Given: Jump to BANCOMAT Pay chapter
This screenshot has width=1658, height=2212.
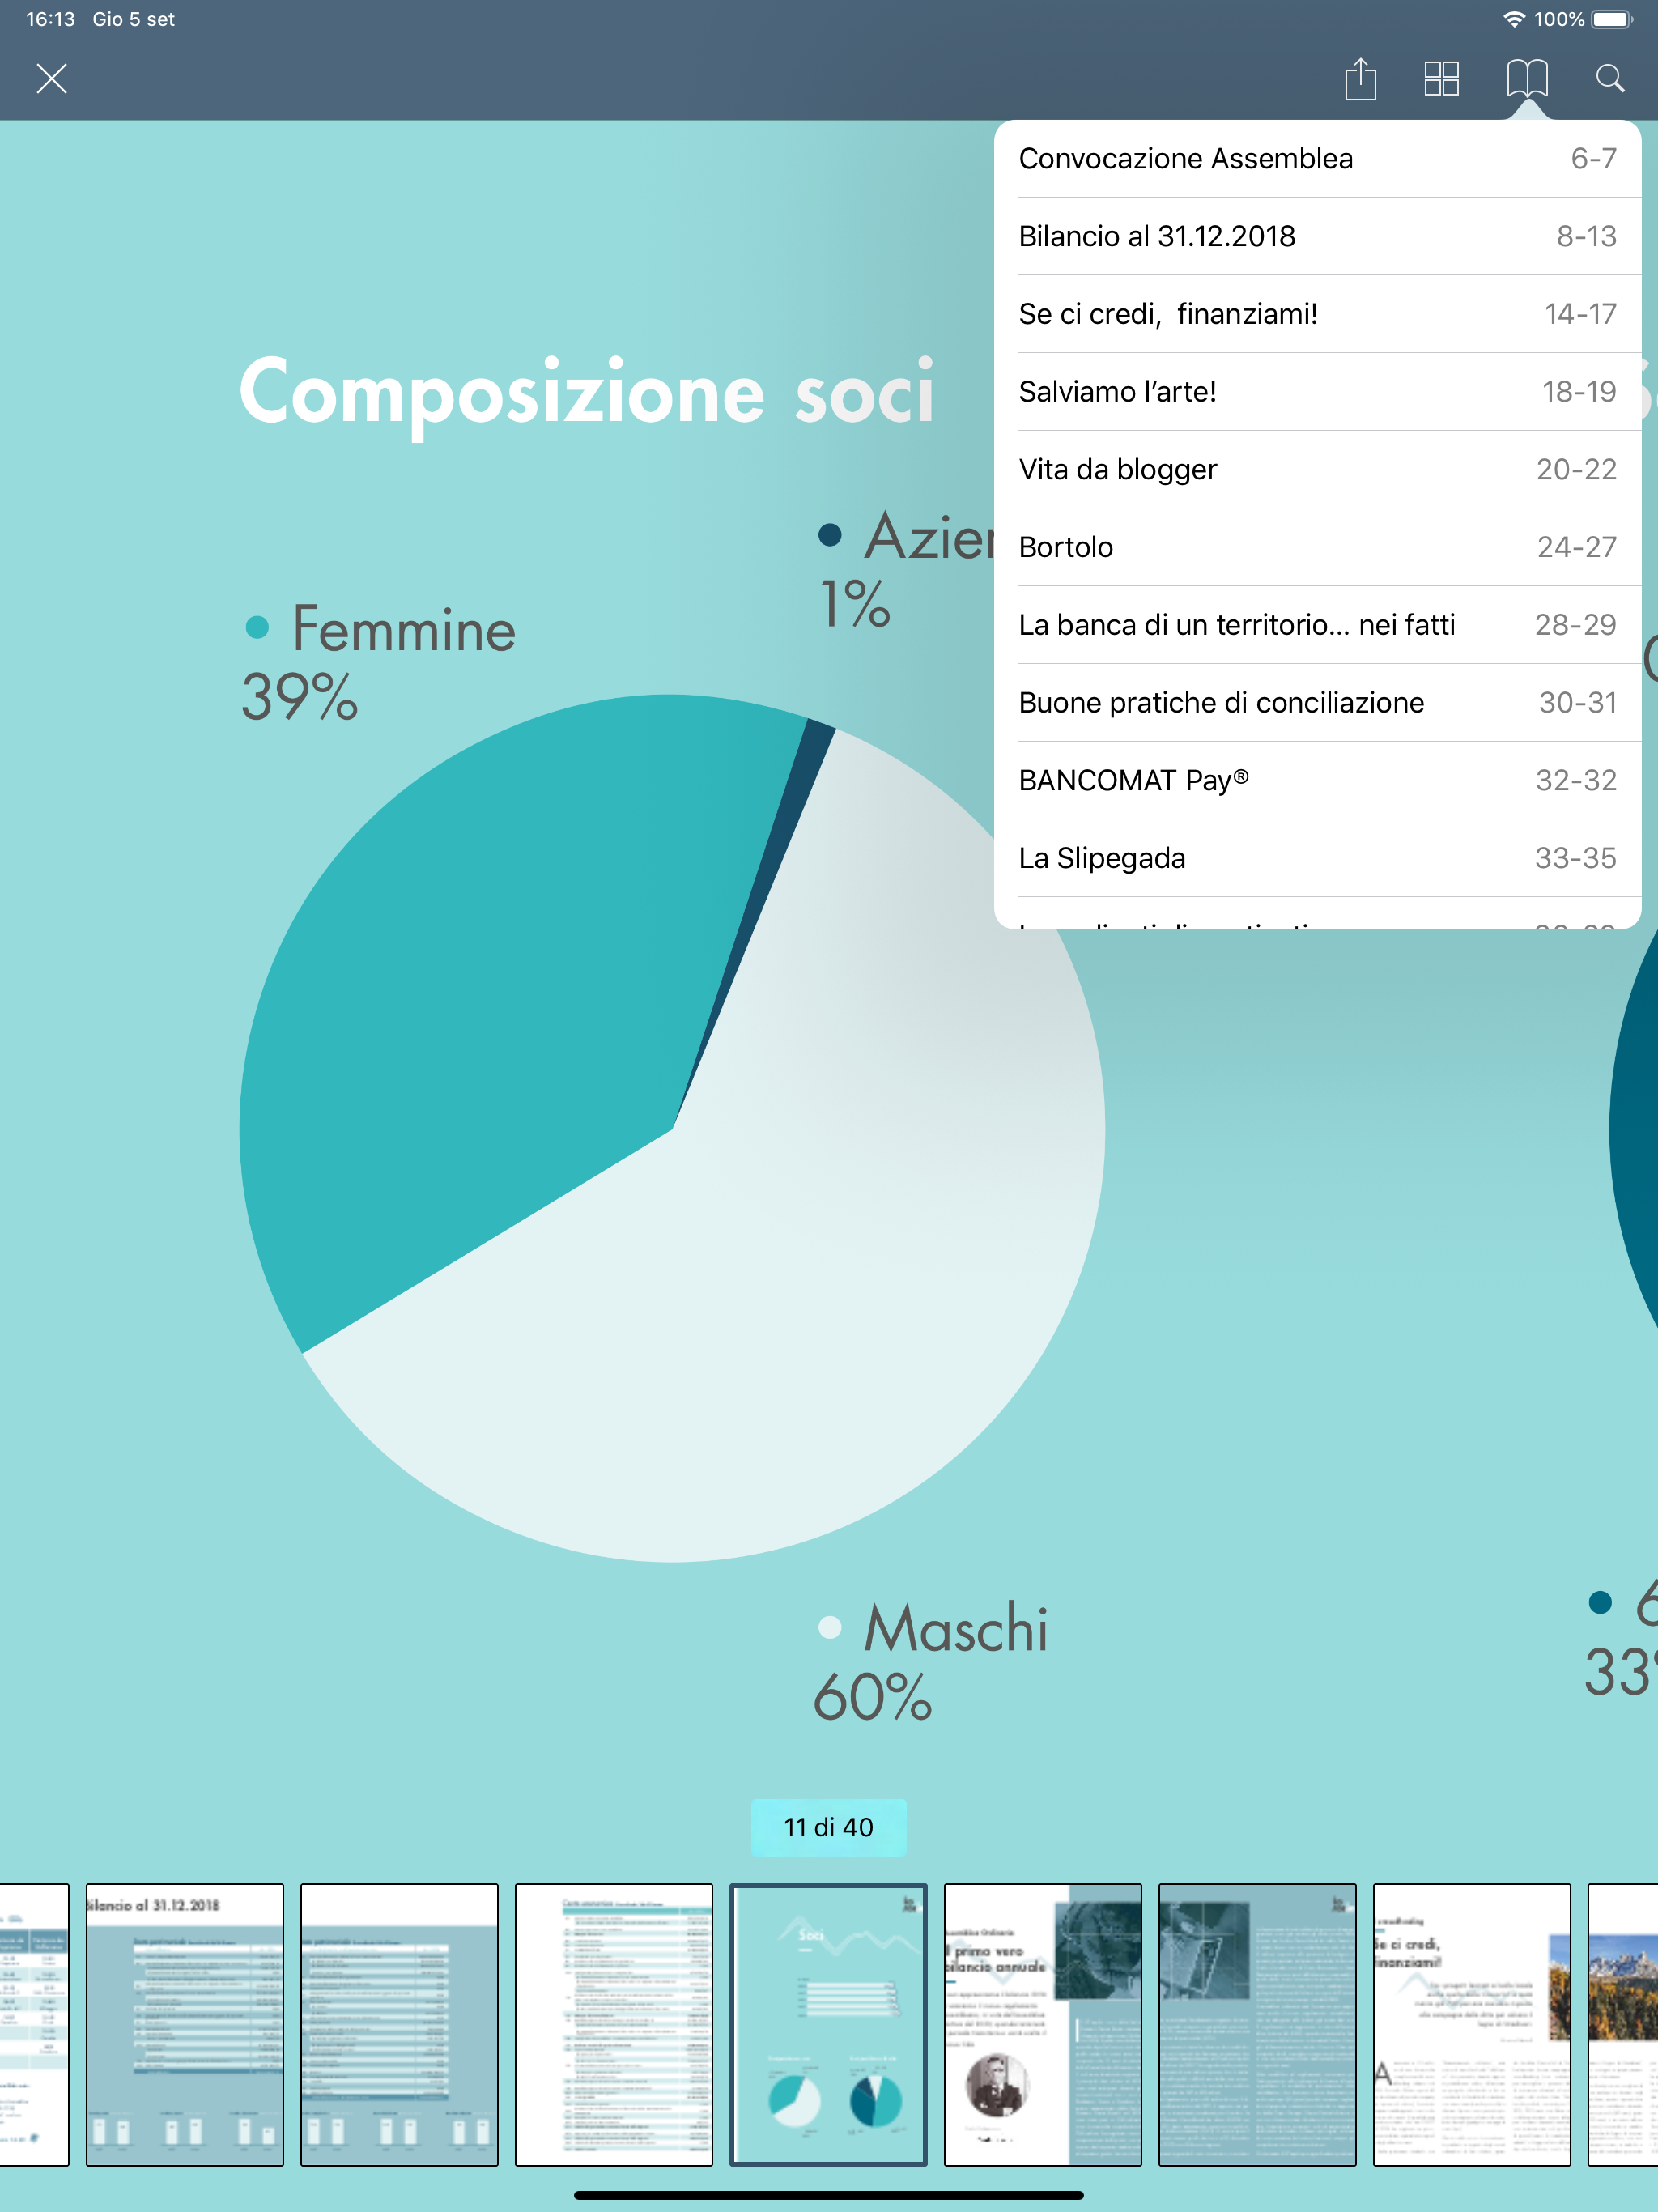Looking at the screenshot, I should pos(1317,780).
